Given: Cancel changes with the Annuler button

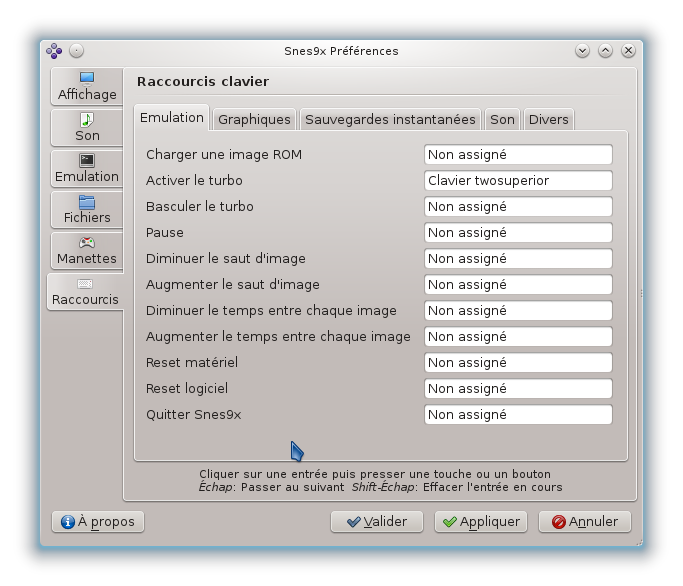Looking at the screenshot, I should click(585, 522).
